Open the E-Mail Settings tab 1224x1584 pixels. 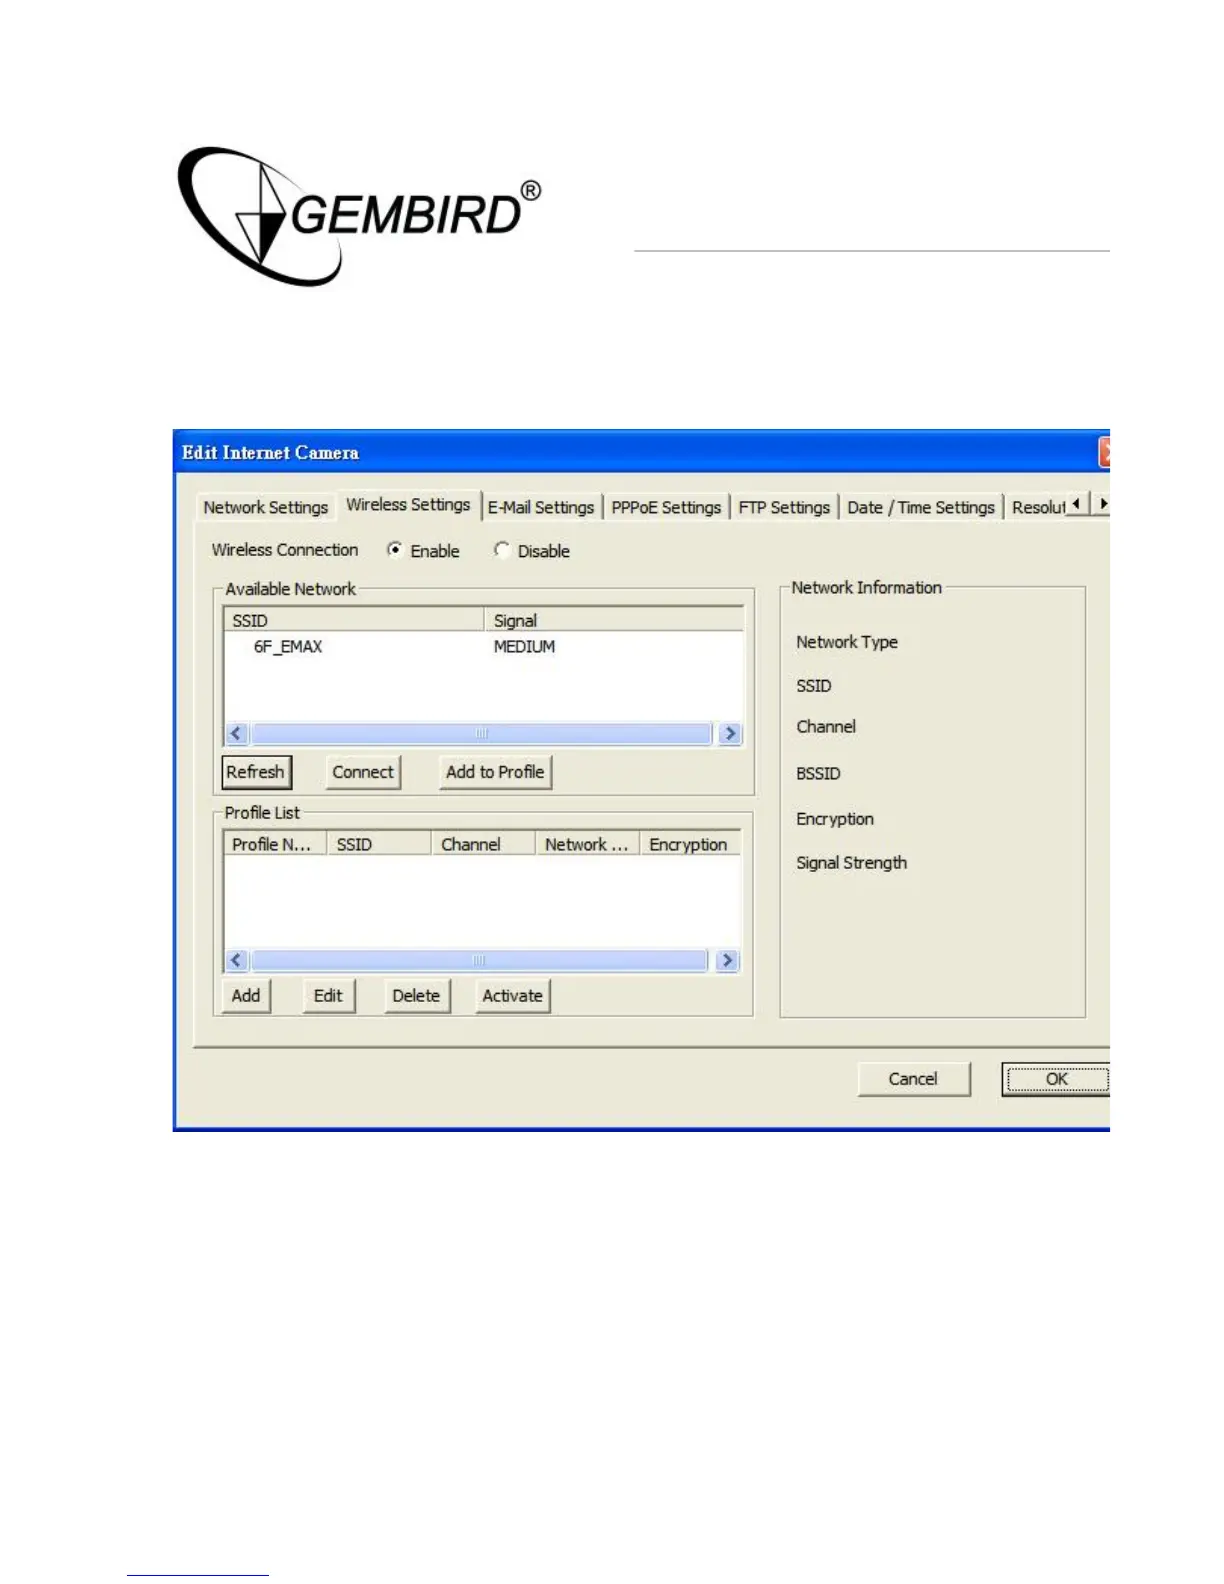pyautogui.click(x=541, y=507)
